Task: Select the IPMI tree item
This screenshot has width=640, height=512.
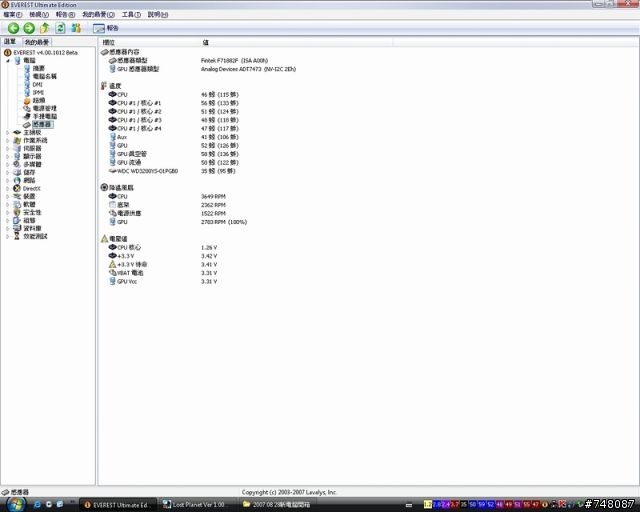Action: [x=38, y=93]
